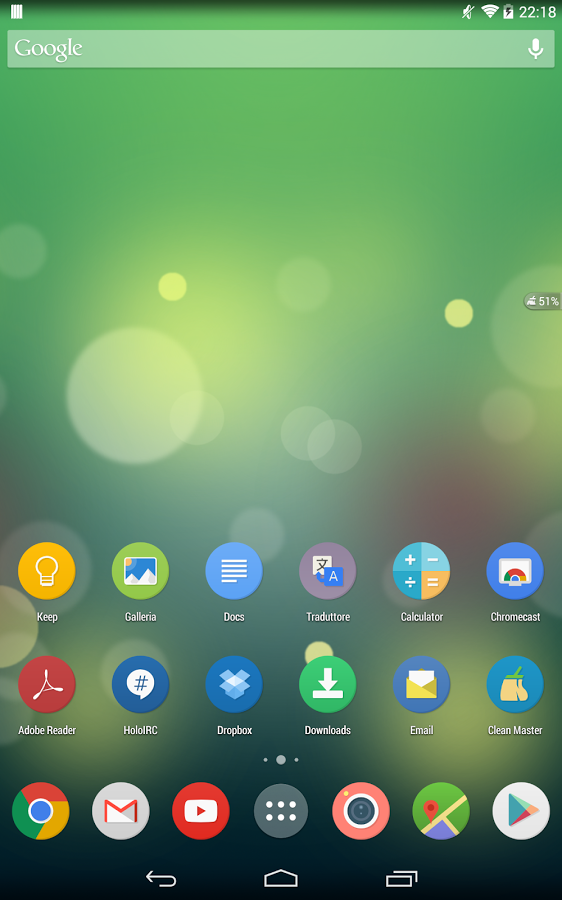
Task: Open the Recent apps overview
Action: click(401, 878)
